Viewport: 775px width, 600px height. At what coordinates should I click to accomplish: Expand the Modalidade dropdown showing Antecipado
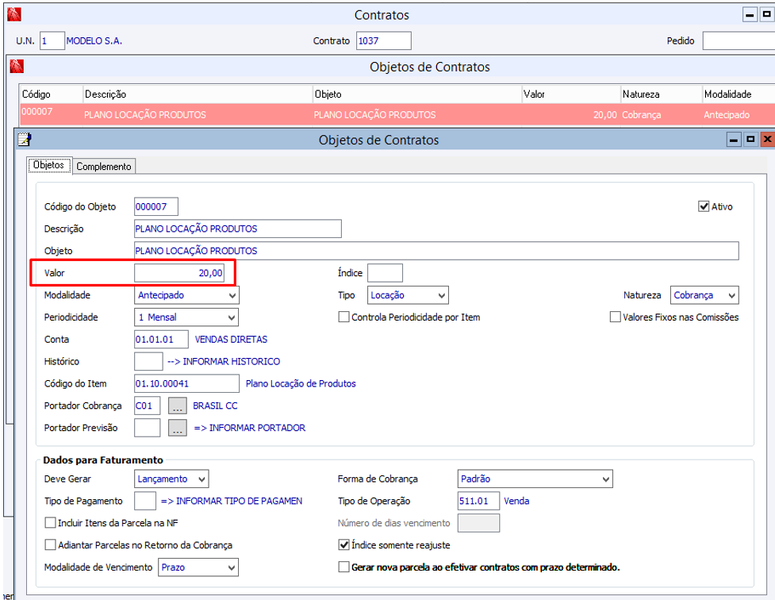coord(186,295)
